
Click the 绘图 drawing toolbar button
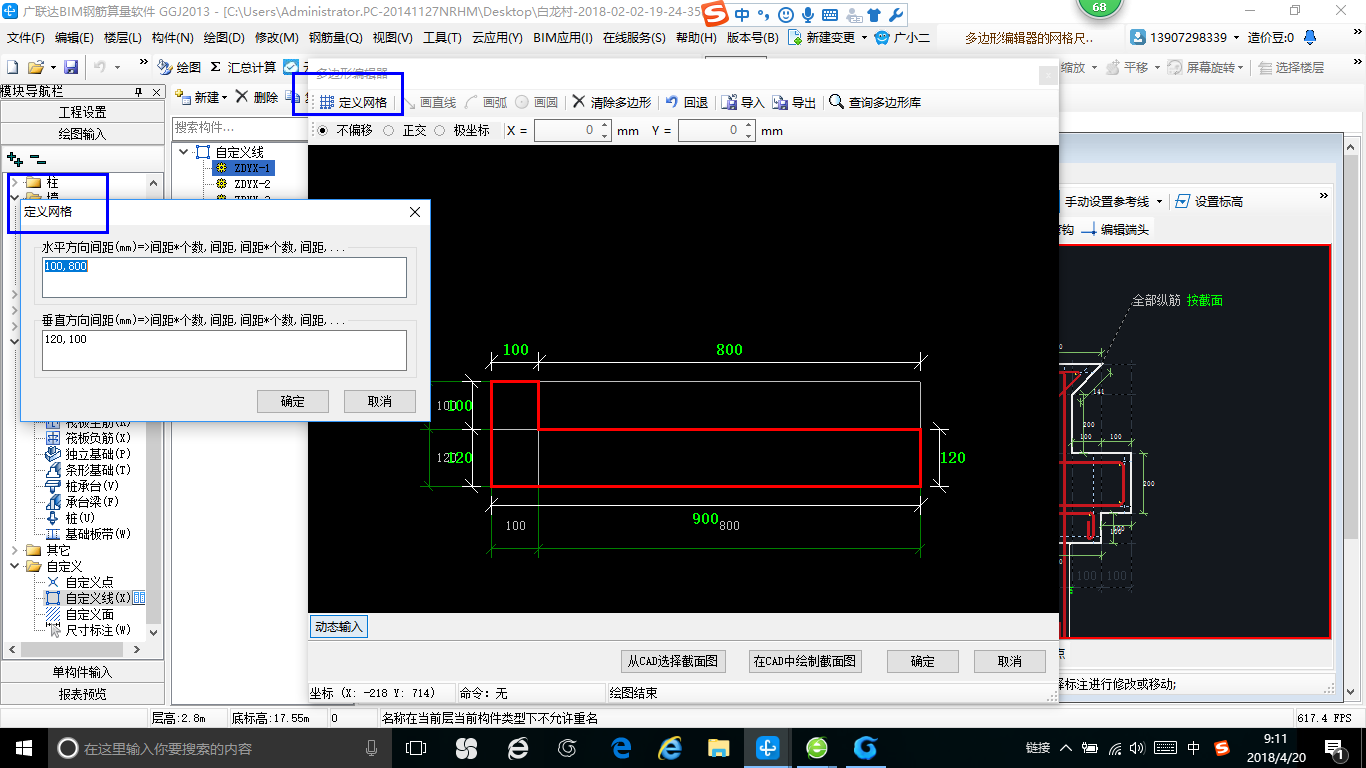coord(179,67)
